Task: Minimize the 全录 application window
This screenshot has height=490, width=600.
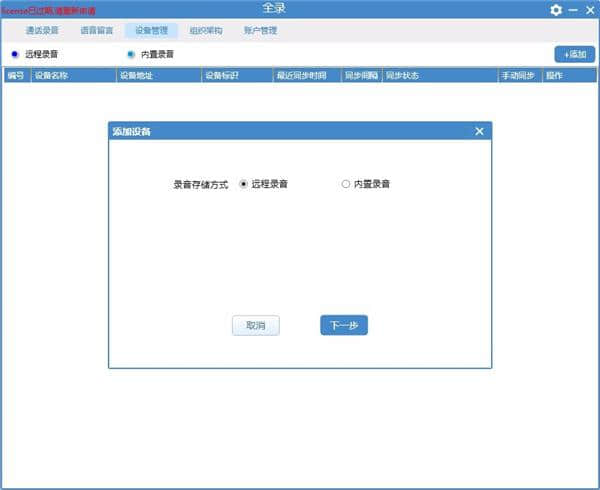Action: coord(573,10)
